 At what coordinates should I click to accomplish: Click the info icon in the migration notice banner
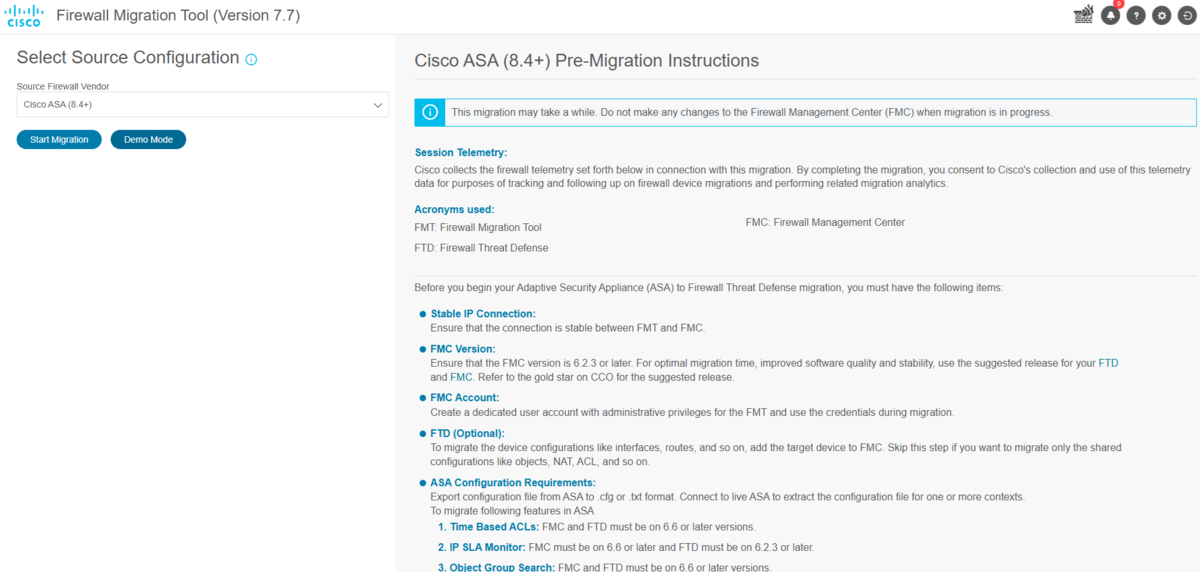(430, 112)
